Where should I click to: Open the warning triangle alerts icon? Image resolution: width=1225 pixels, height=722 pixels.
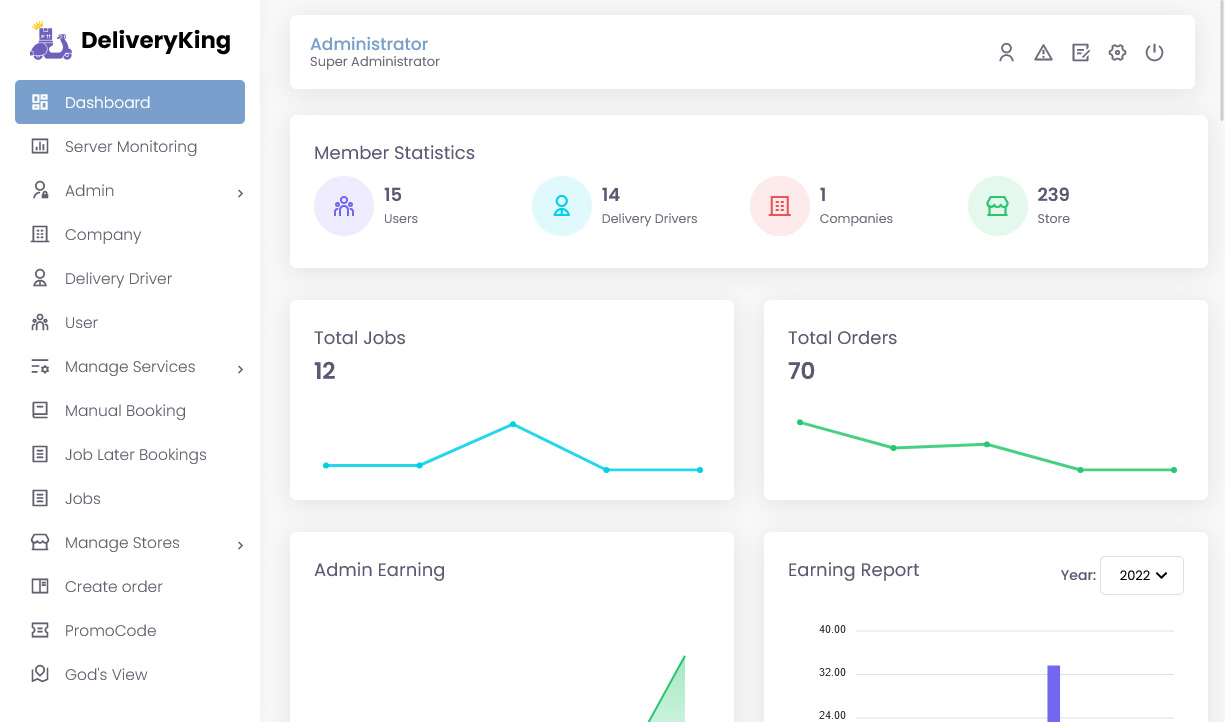pos(1043,53)
